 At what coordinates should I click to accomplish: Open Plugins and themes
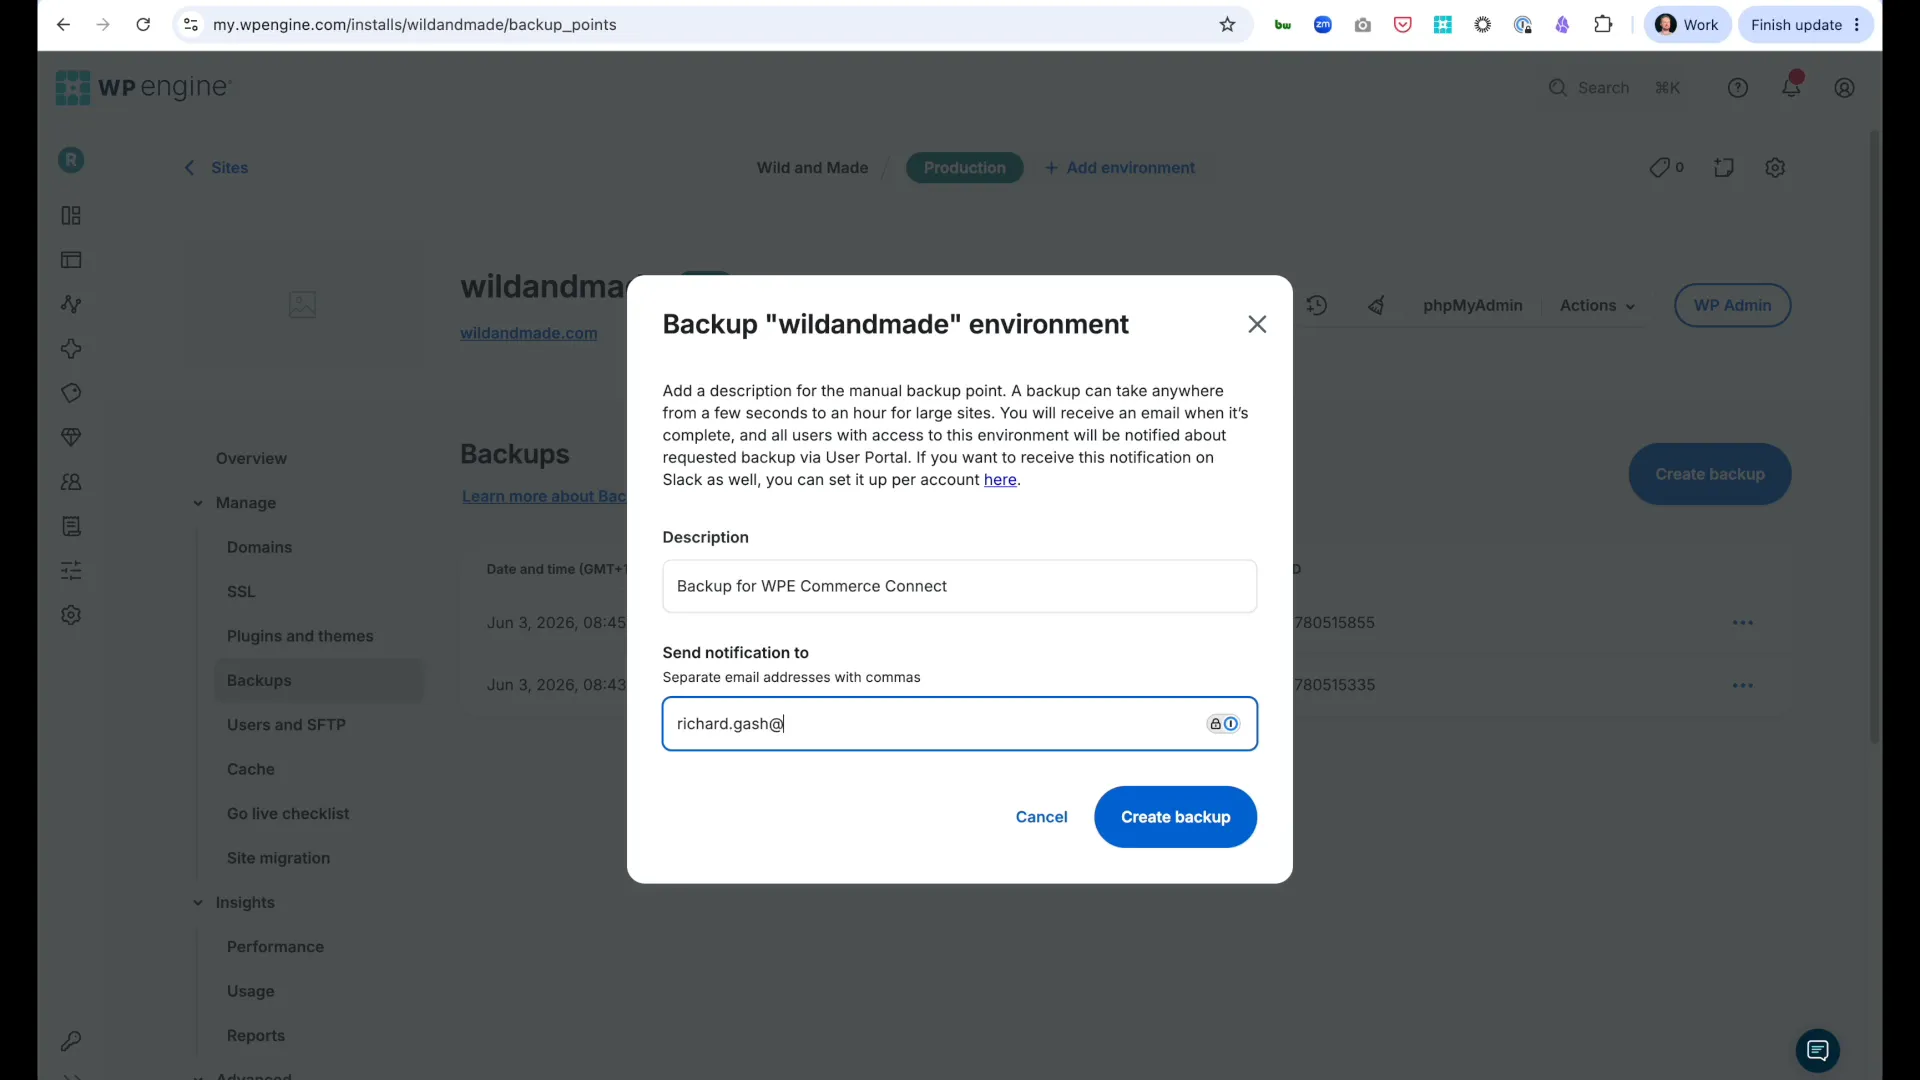(x=300, y=636)
